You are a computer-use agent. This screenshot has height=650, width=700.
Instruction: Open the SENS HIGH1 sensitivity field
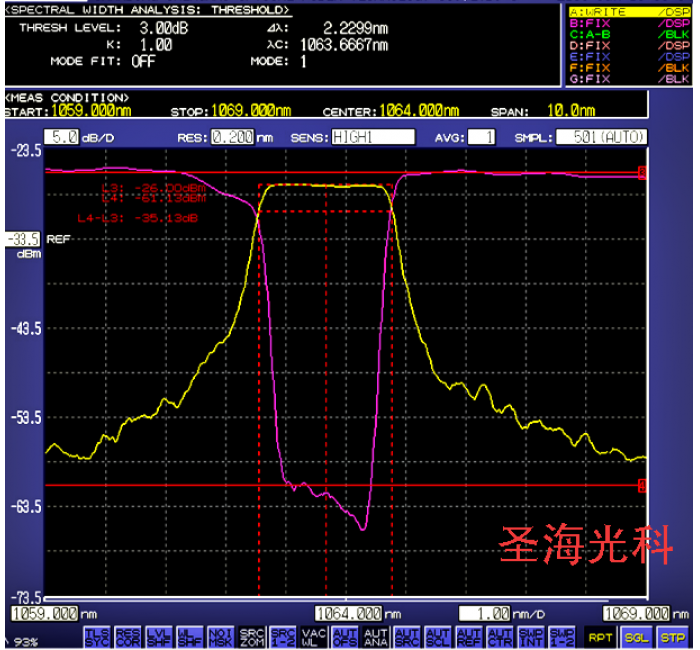[372, 137]
